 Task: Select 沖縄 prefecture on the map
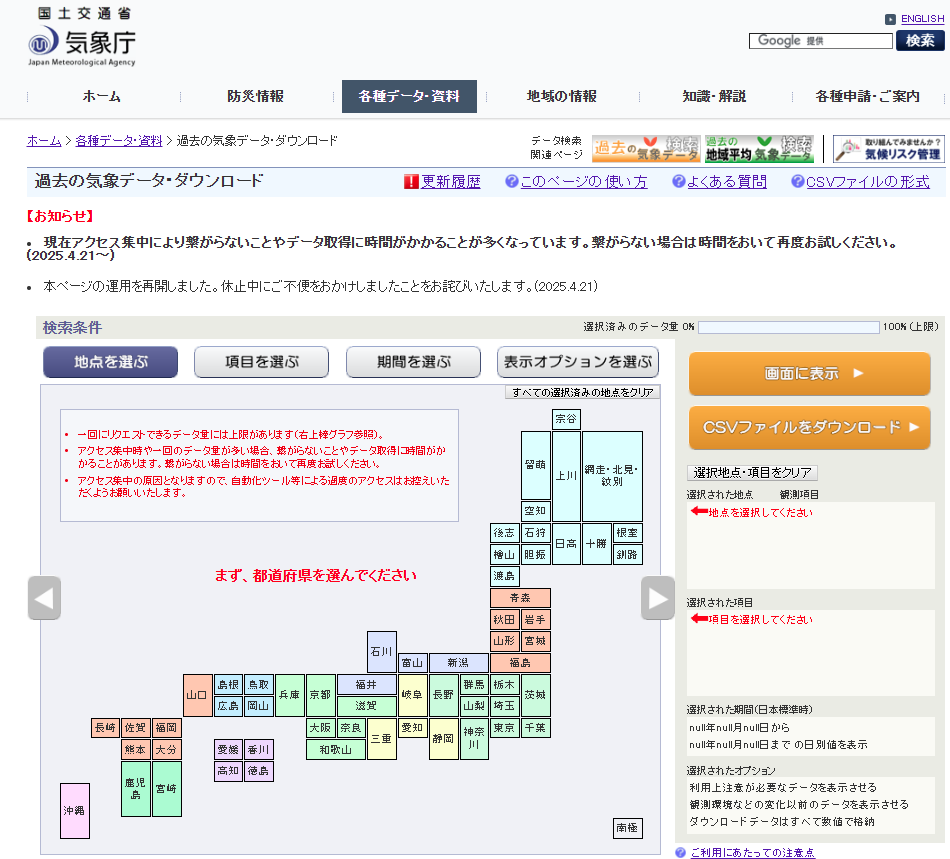(x=75, y=810)
